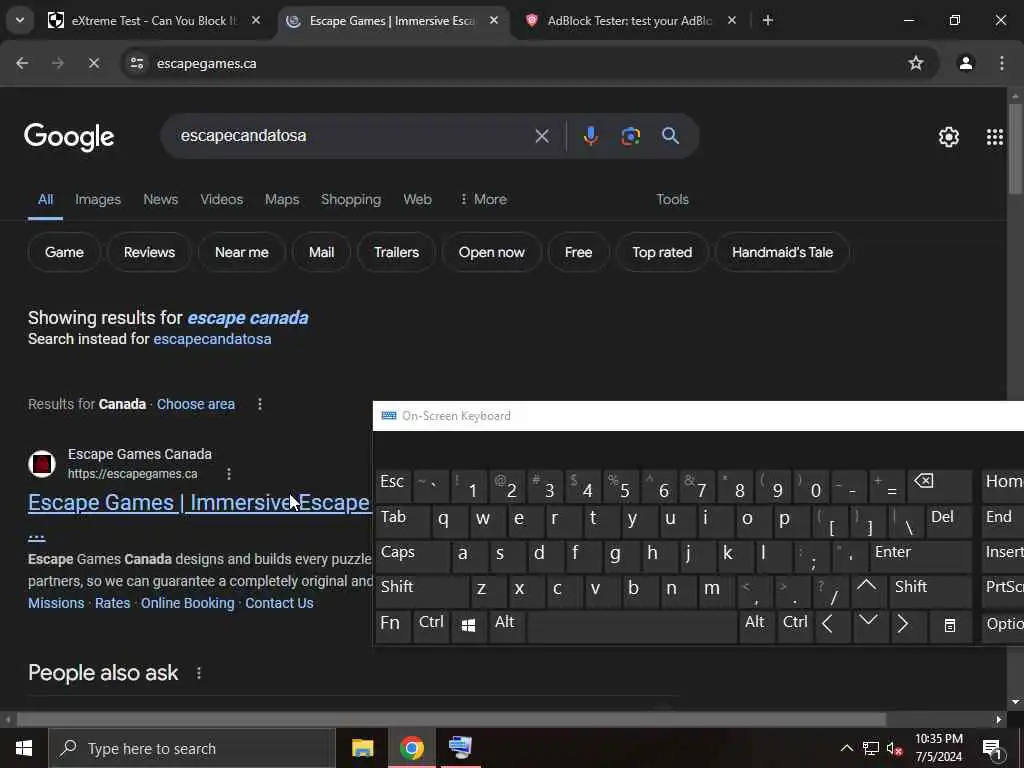Screen dimensions: 1024x768
Task: Switch to the Videos results tab
Action: click(x=221, y=199)
